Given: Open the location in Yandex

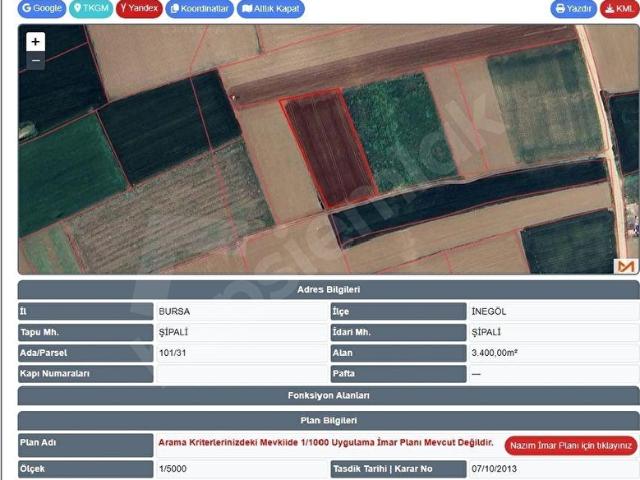Looking at the screenshot, I should tap(139, 8).
